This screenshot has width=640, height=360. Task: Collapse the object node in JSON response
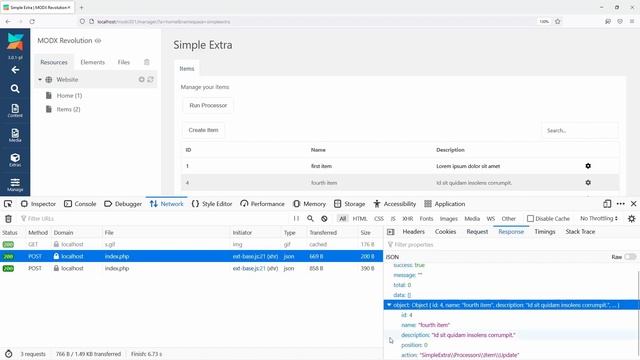(x=389, y=305)
